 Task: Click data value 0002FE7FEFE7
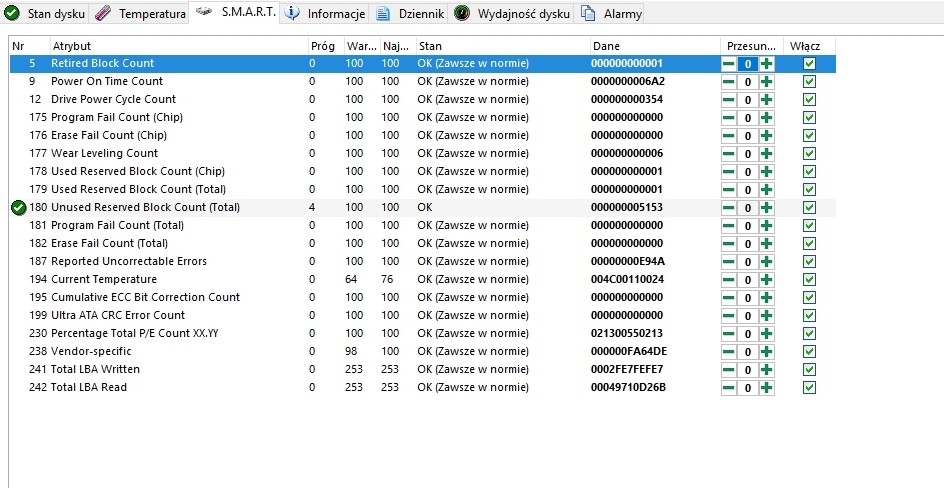627,369
